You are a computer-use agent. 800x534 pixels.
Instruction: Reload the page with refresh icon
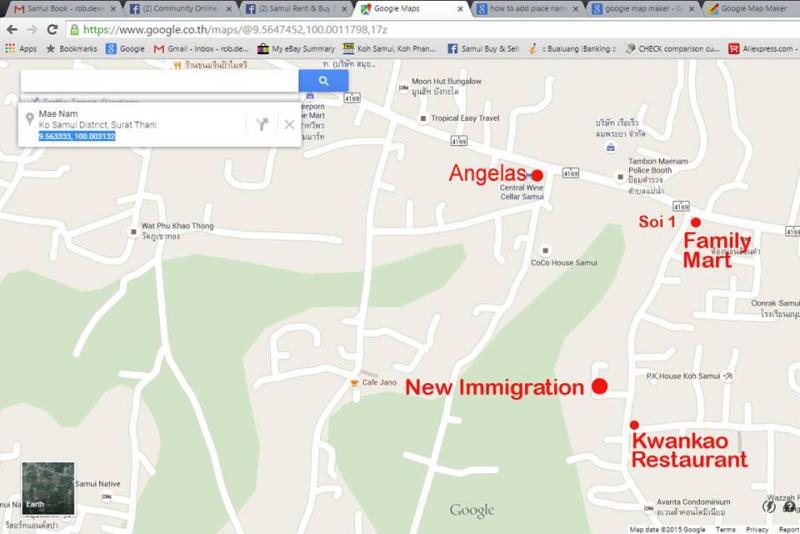click(x=52, y=30)
